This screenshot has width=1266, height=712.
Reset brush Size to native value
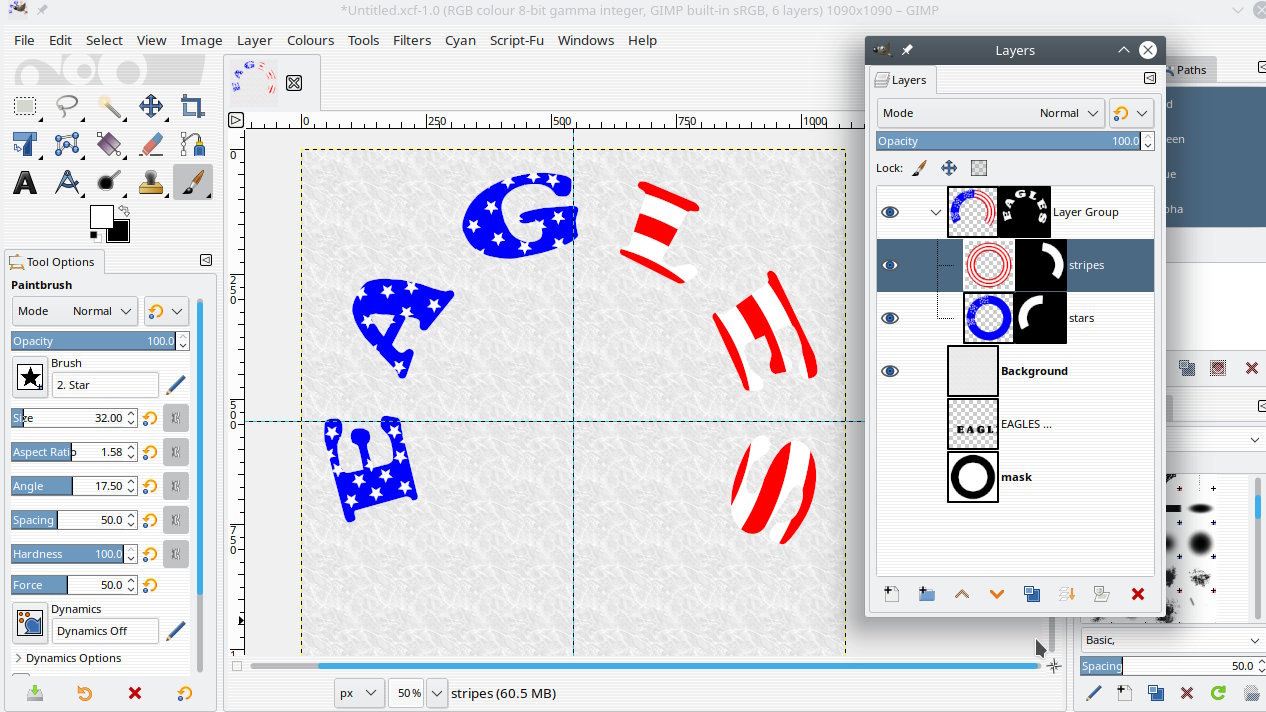[150, 418]
